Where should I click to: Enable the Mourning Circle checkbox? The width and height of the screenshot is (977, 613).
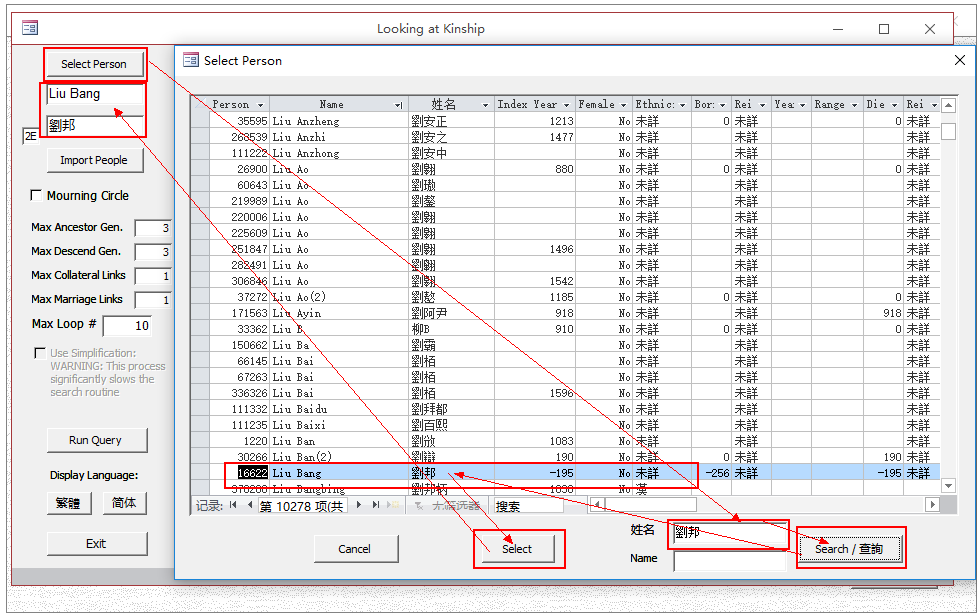coord(37,195)
